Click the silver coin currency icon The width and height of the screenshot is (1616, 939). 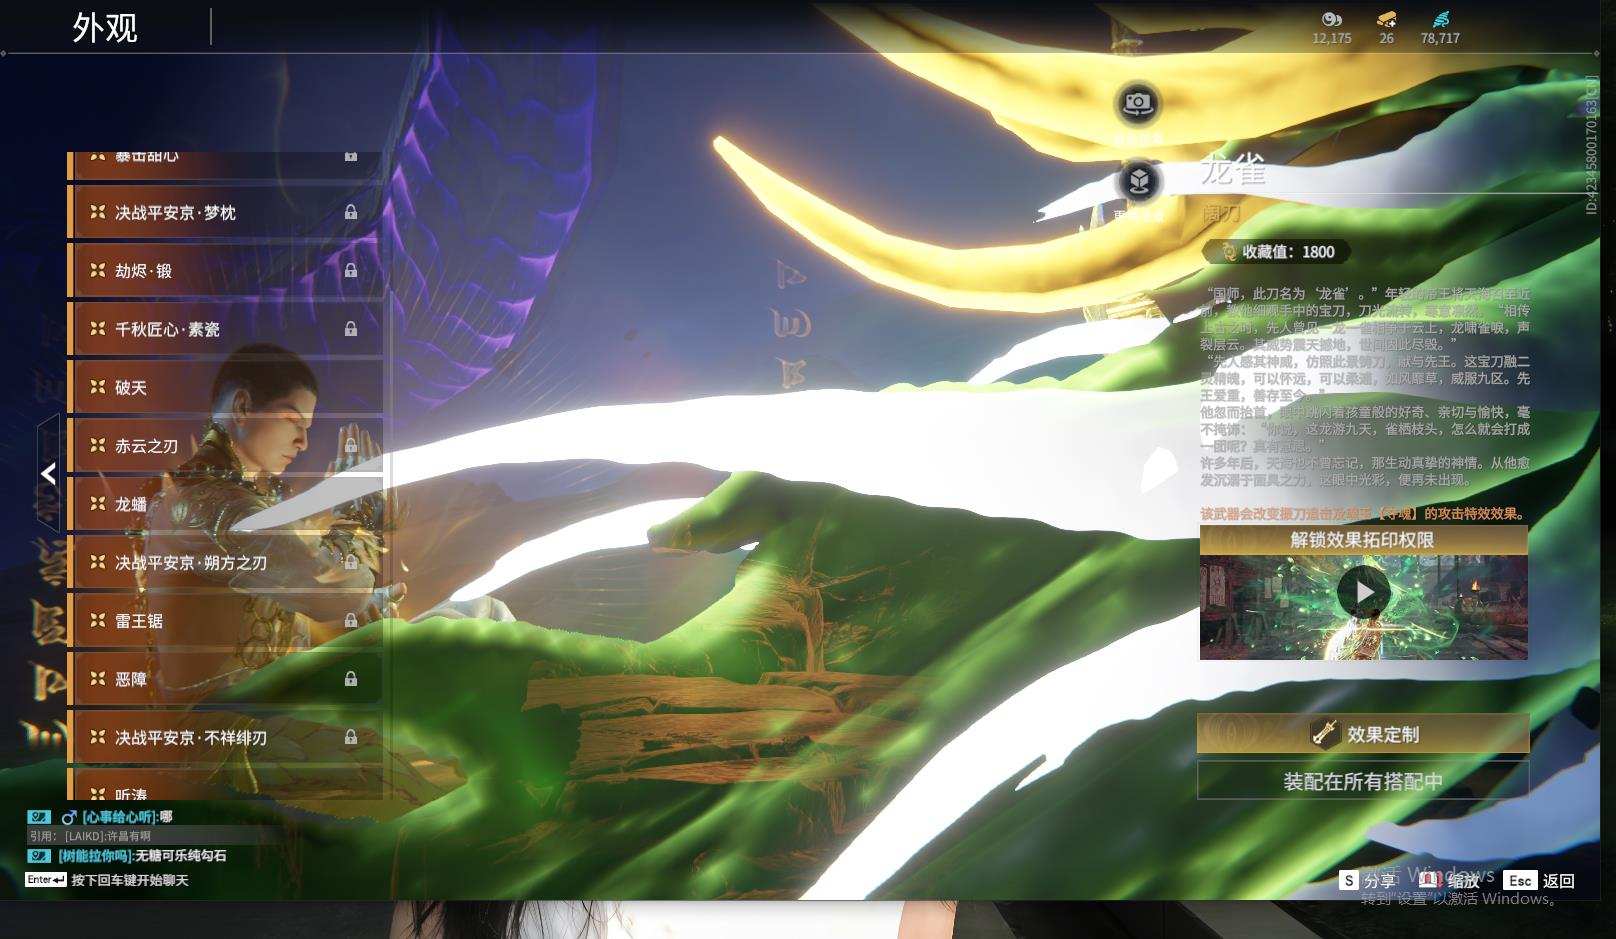pyautogui.click(x=1331, y=19)
